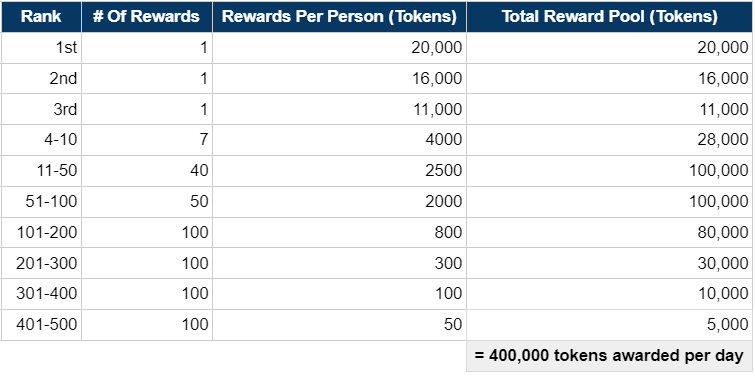Select the Total Reward Pool (Tokens) header

tap(610, 17)
